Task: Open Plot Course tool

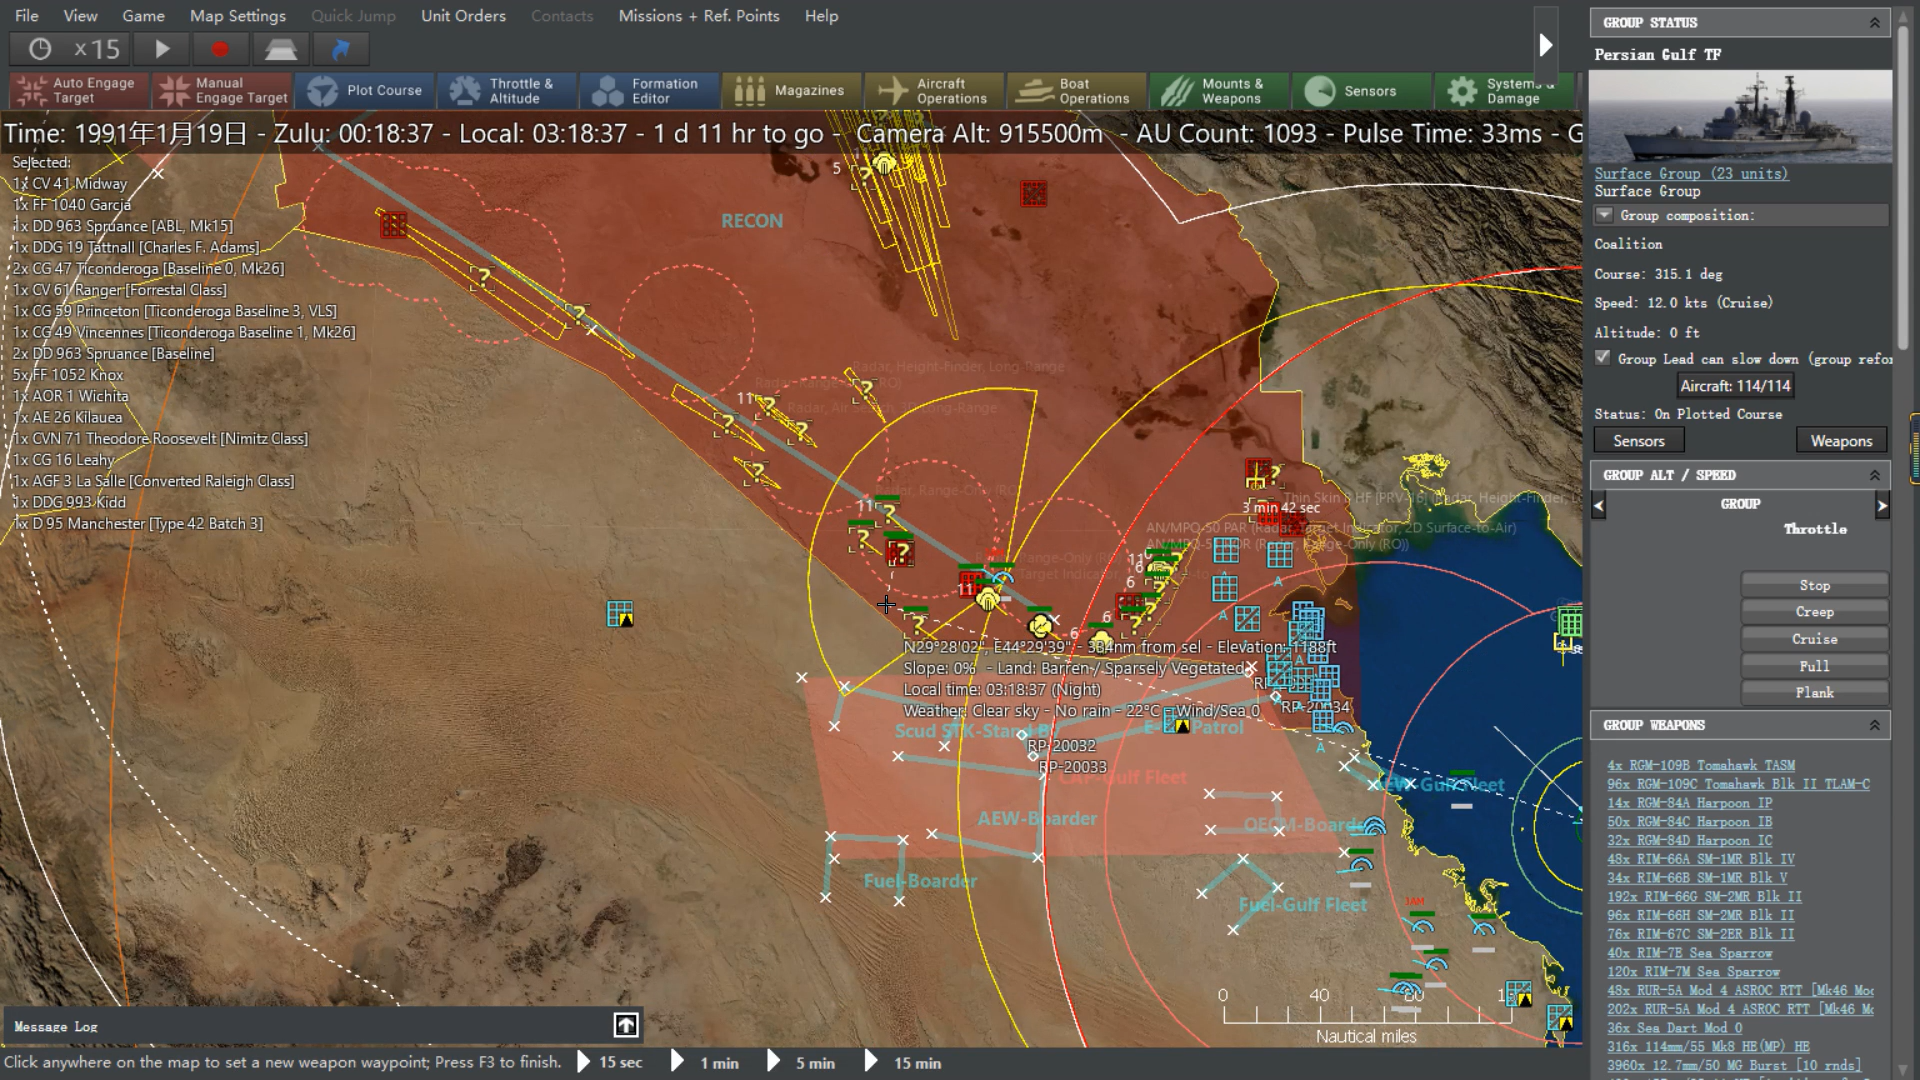Action: point(364,91)
